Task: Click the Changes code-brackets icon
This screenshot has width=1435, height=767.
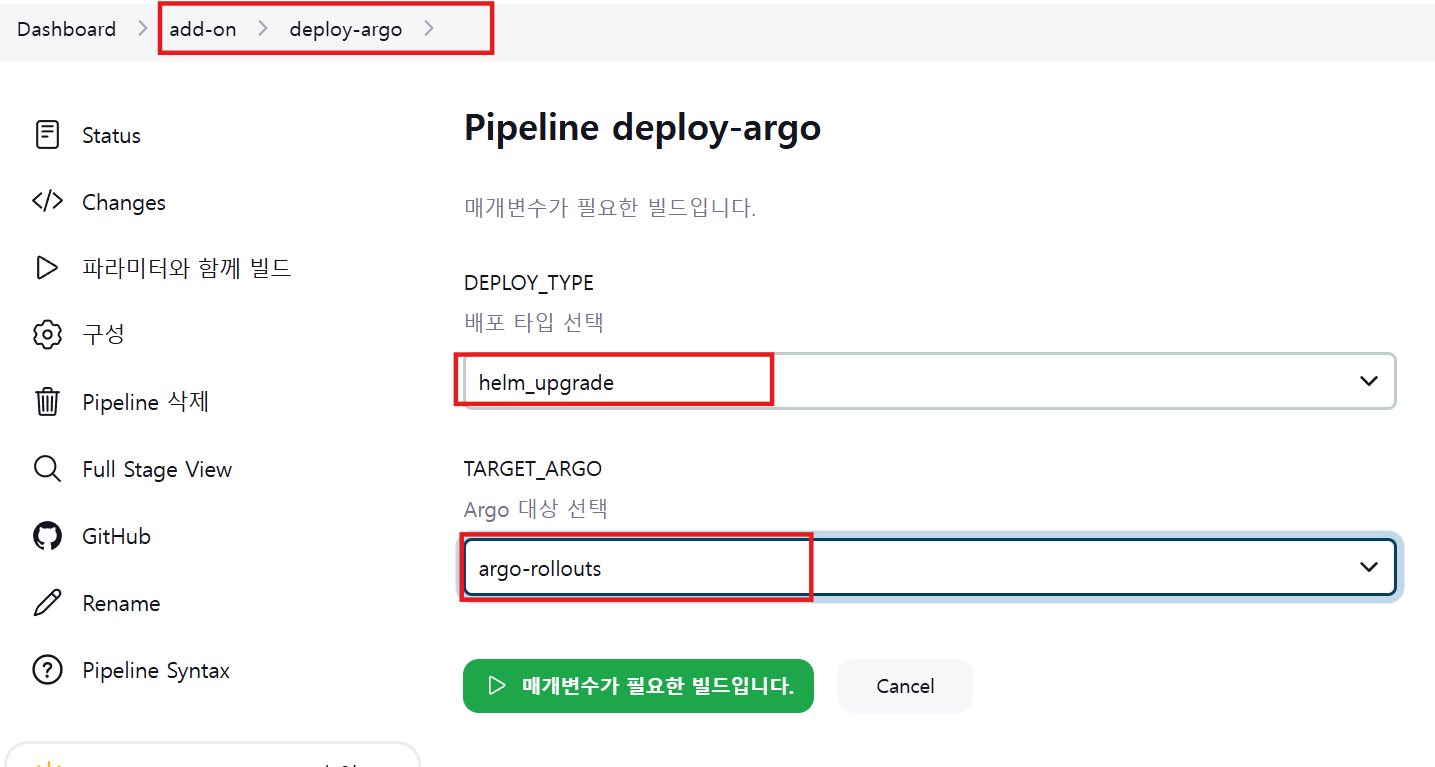Action: [47, 202]
